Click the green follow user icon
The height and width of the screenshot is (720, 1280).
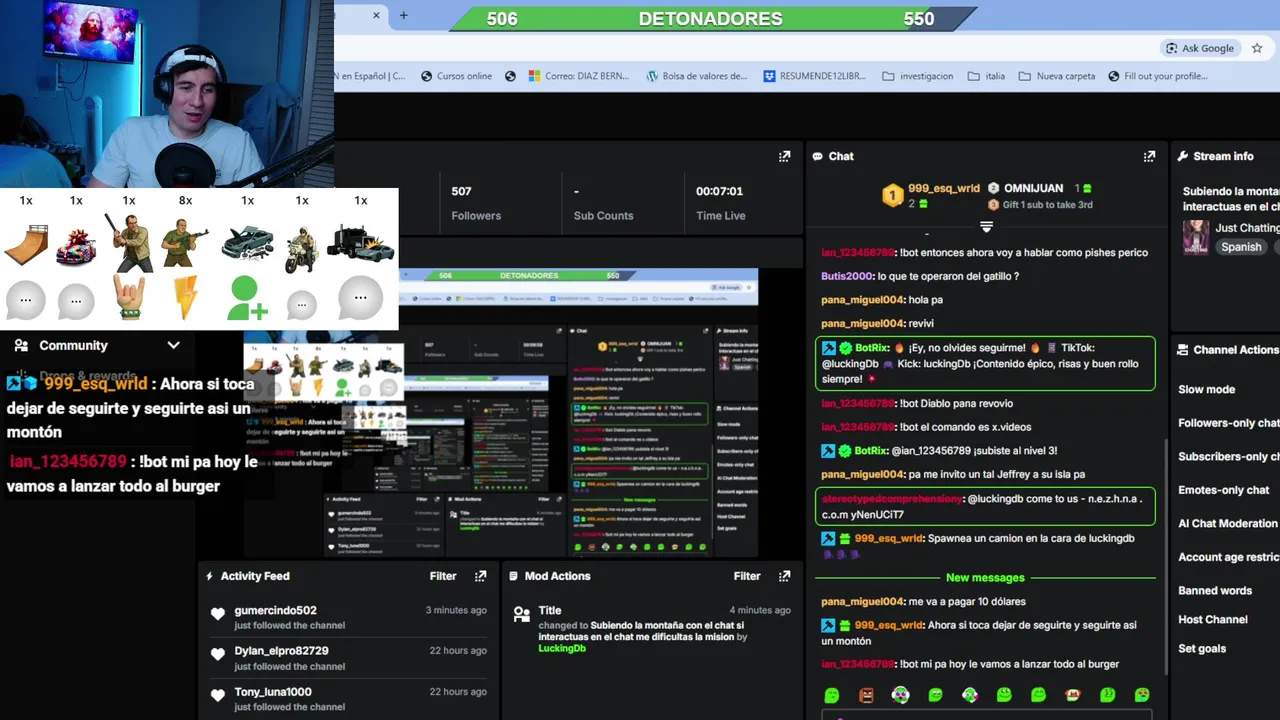[x=247, y=298]
